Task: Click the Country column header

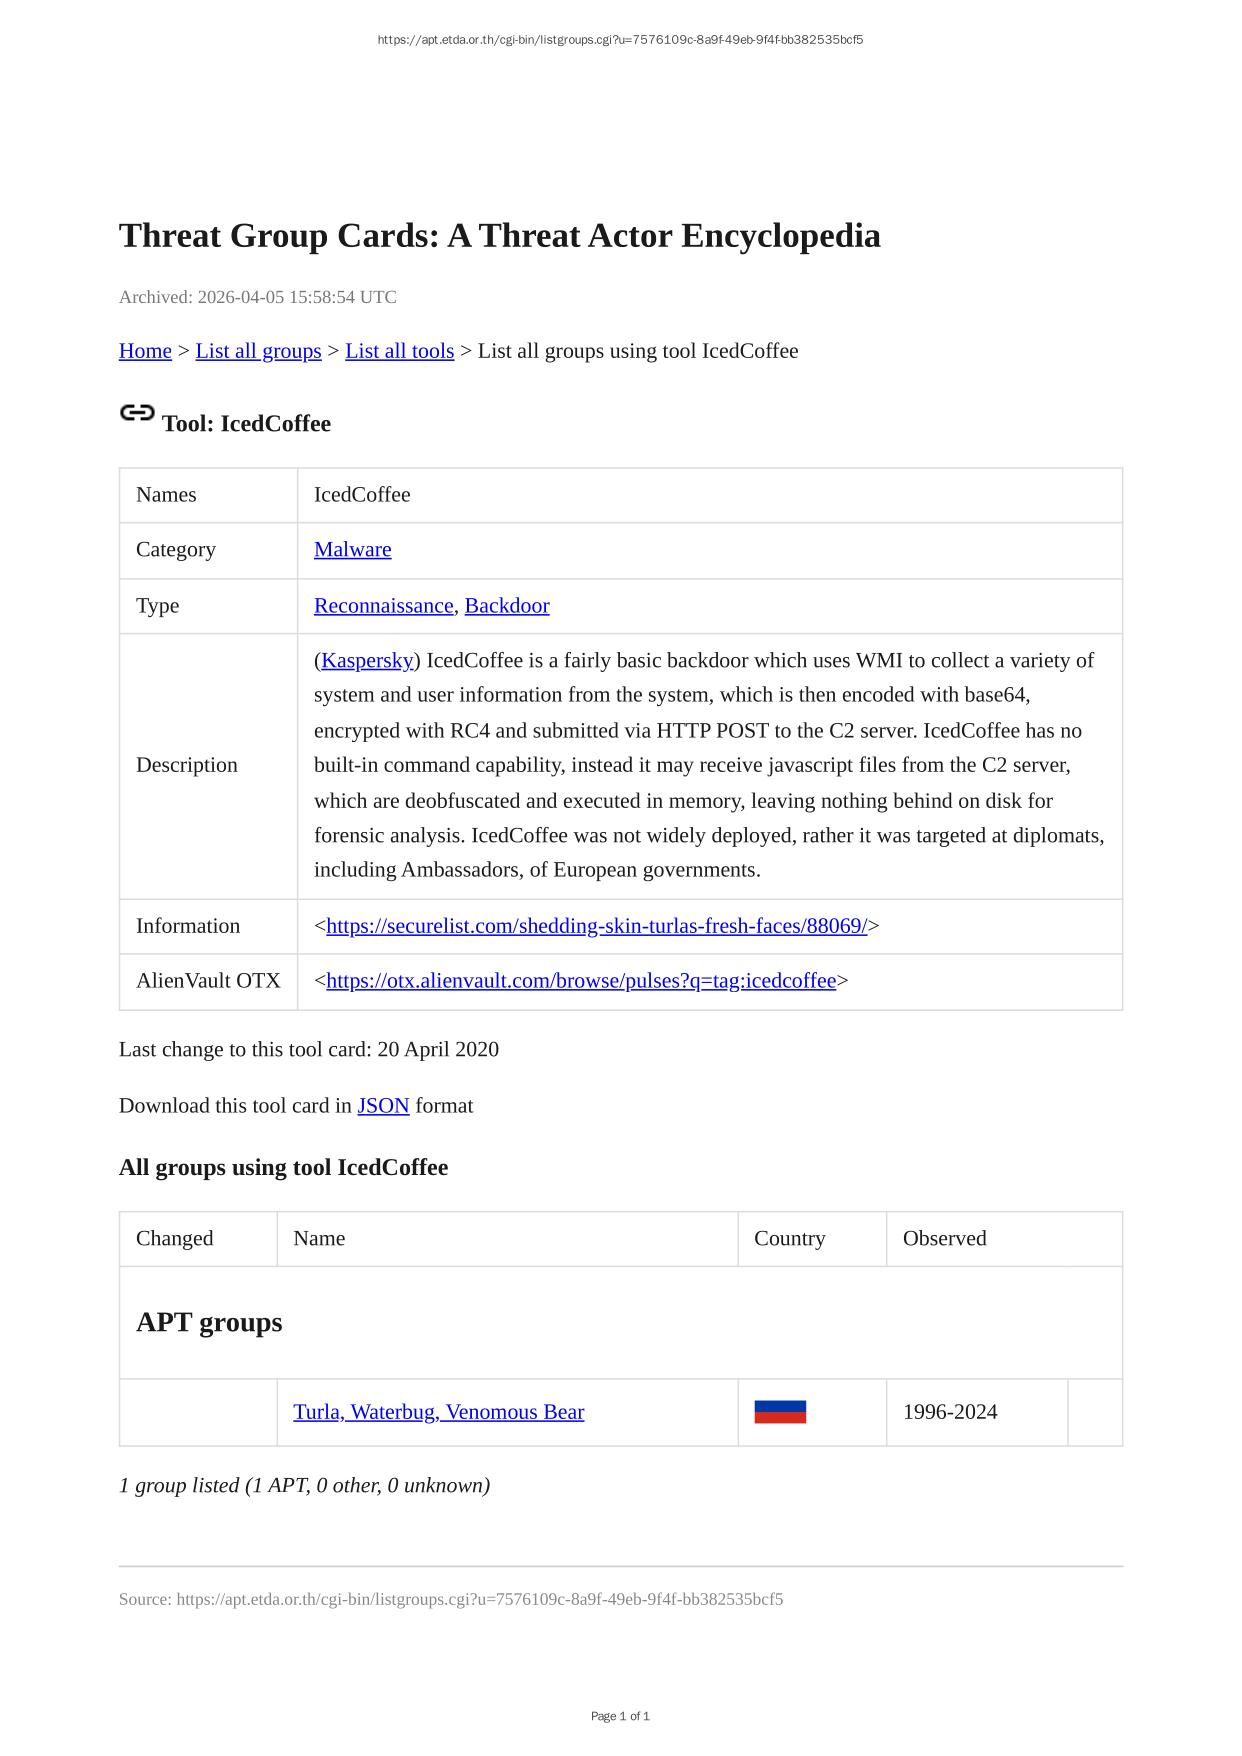Action: [789, 1239]
